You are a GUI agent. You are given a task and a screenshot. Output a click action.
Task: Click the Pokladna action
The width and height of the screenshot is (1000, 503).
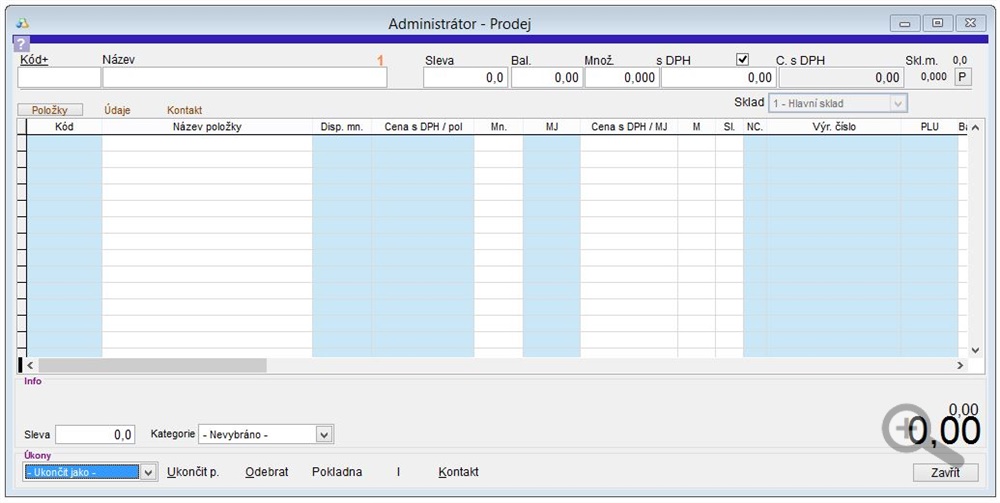337,472
